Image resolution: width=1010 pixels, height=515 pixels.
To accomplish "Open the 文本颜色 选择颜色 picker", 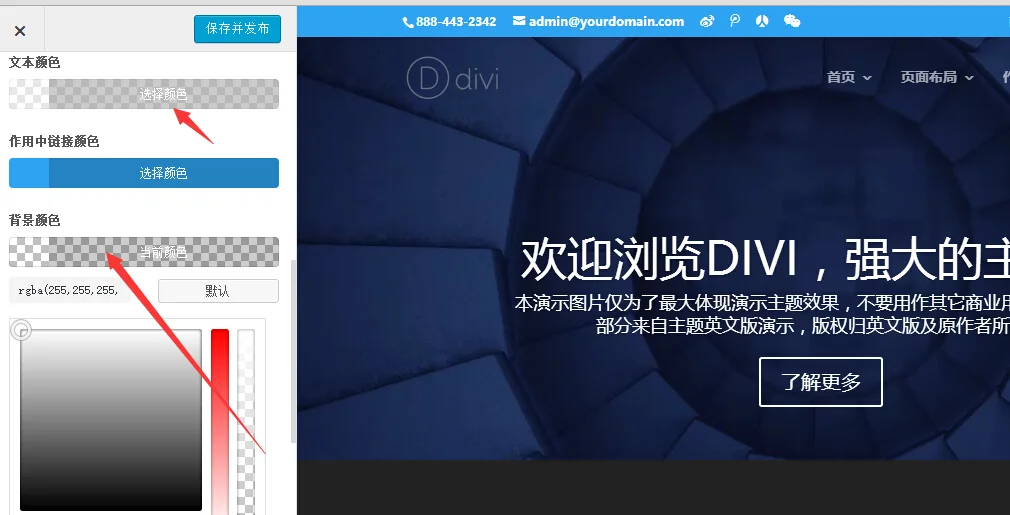I will [144, 94].
